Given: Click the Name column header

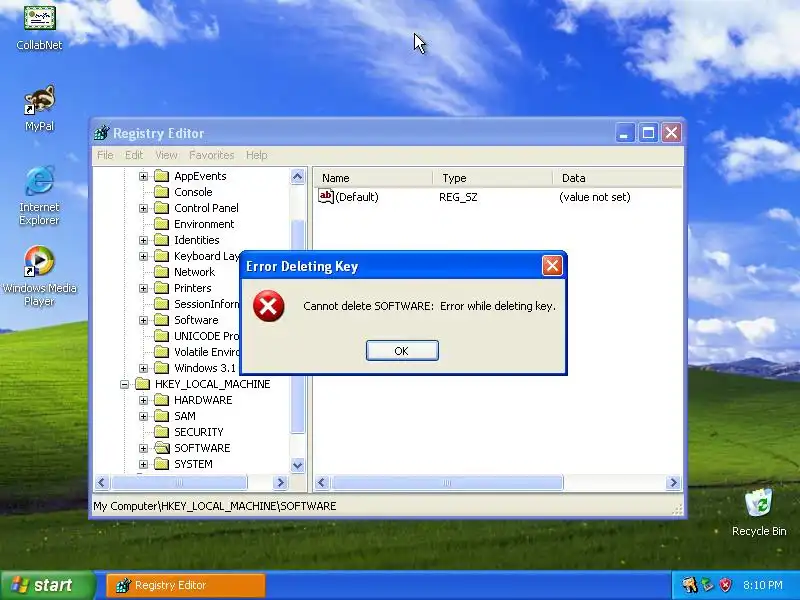Looking at the screenshot, I should point(373,178).
